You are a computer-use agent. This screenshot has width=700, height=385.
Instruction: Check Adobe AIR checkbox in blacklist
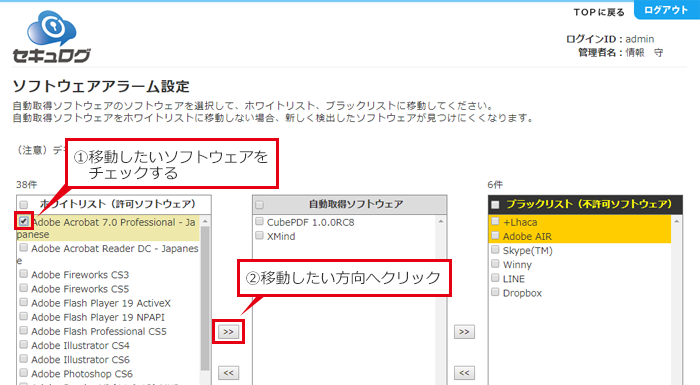click(495, 235)
